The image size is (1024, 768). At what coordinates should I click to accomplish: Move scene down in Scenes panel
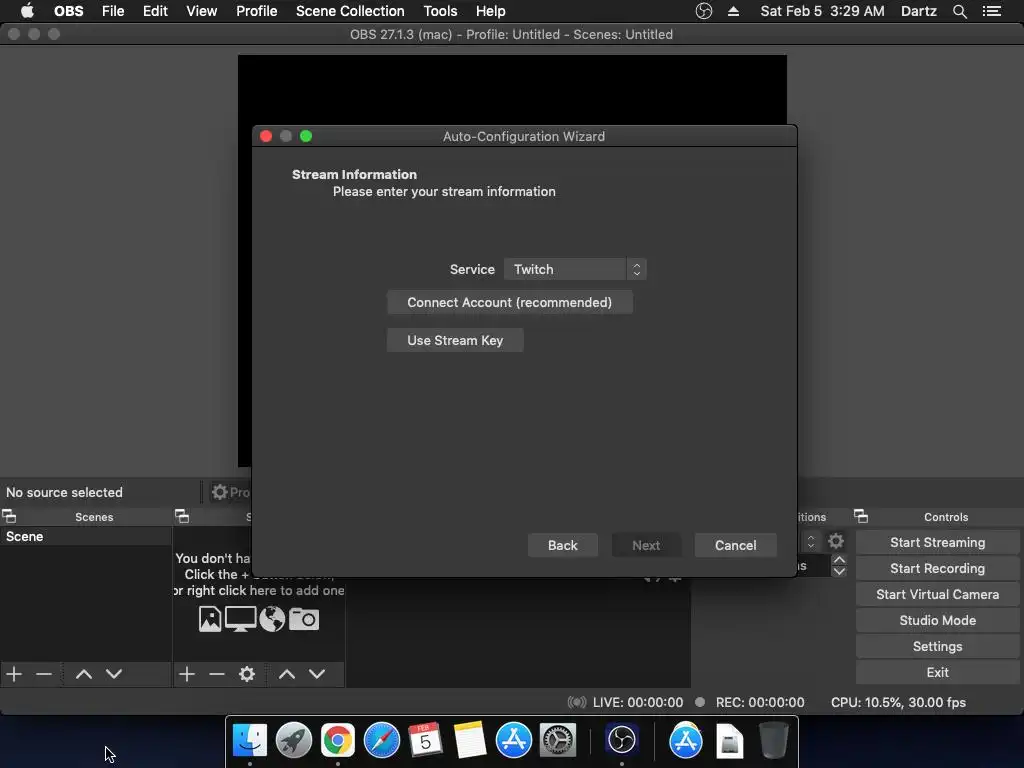click(x=114, y=674)
